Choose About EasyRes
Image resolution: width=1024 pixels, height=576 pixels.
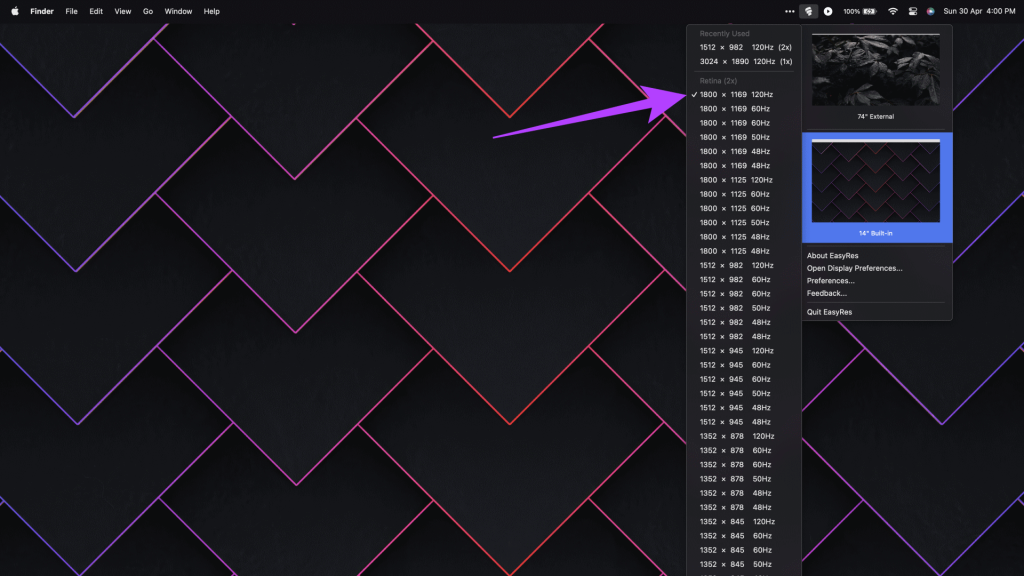pyautogui.click(x=832, y=255)
